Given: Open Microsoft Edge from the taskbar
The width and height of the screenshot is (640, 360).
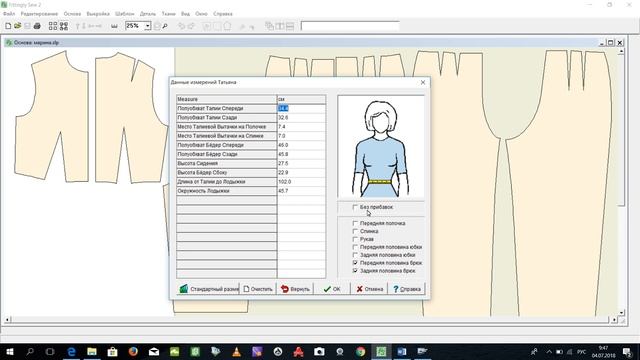Looking at the screenshot, I should (x=71, y=351).
